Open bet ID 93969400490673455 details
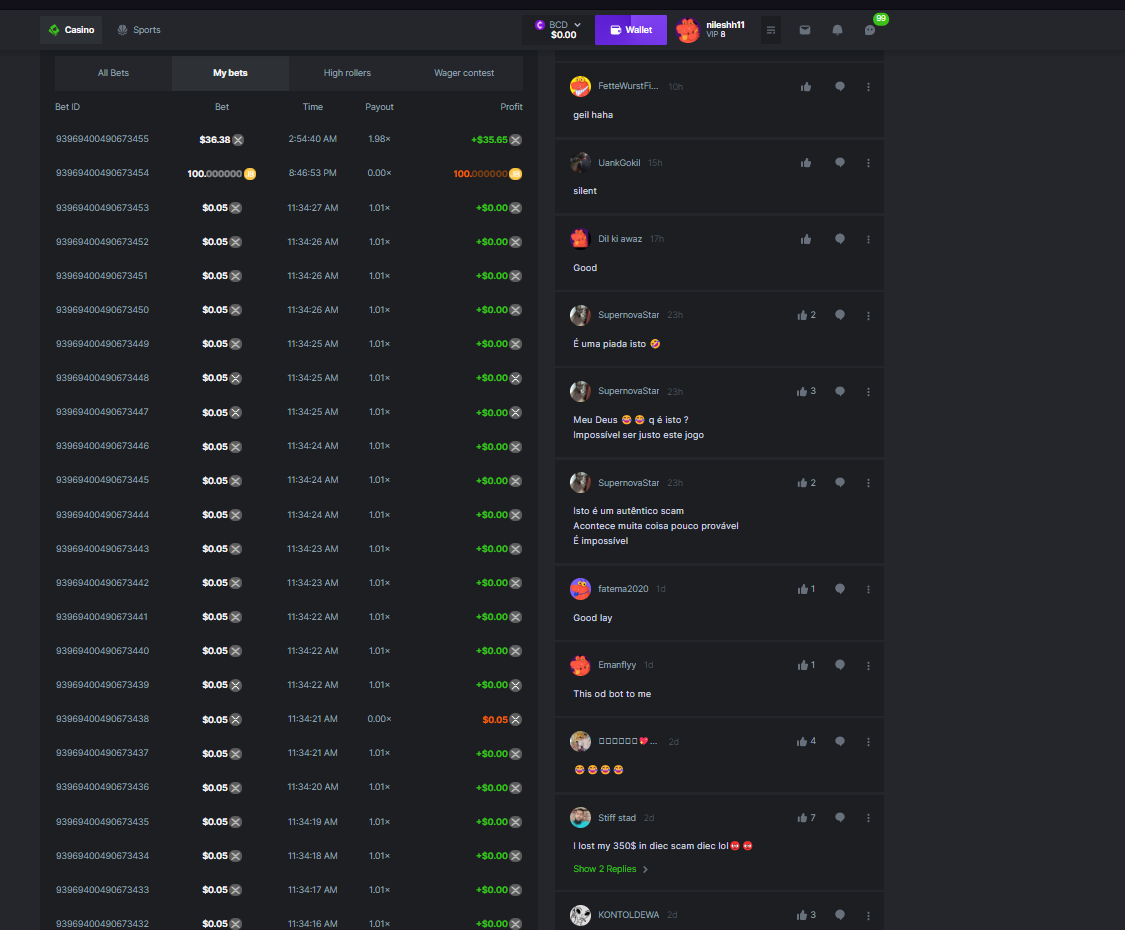This screenshot has height=930, width=1125. [x=102, y=139]
